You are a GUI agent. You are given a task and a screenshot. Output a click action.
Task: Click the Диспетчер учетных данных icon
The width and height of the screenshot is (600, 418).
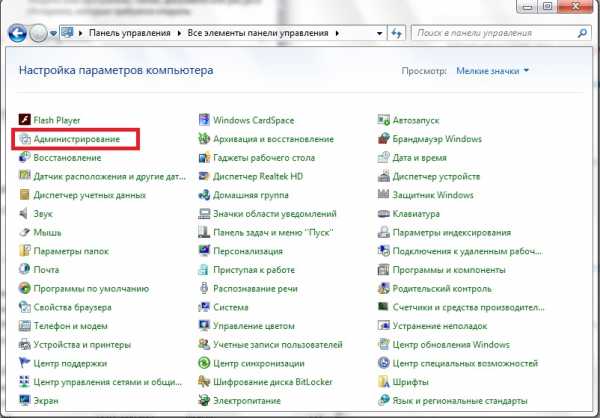point(24,195)
